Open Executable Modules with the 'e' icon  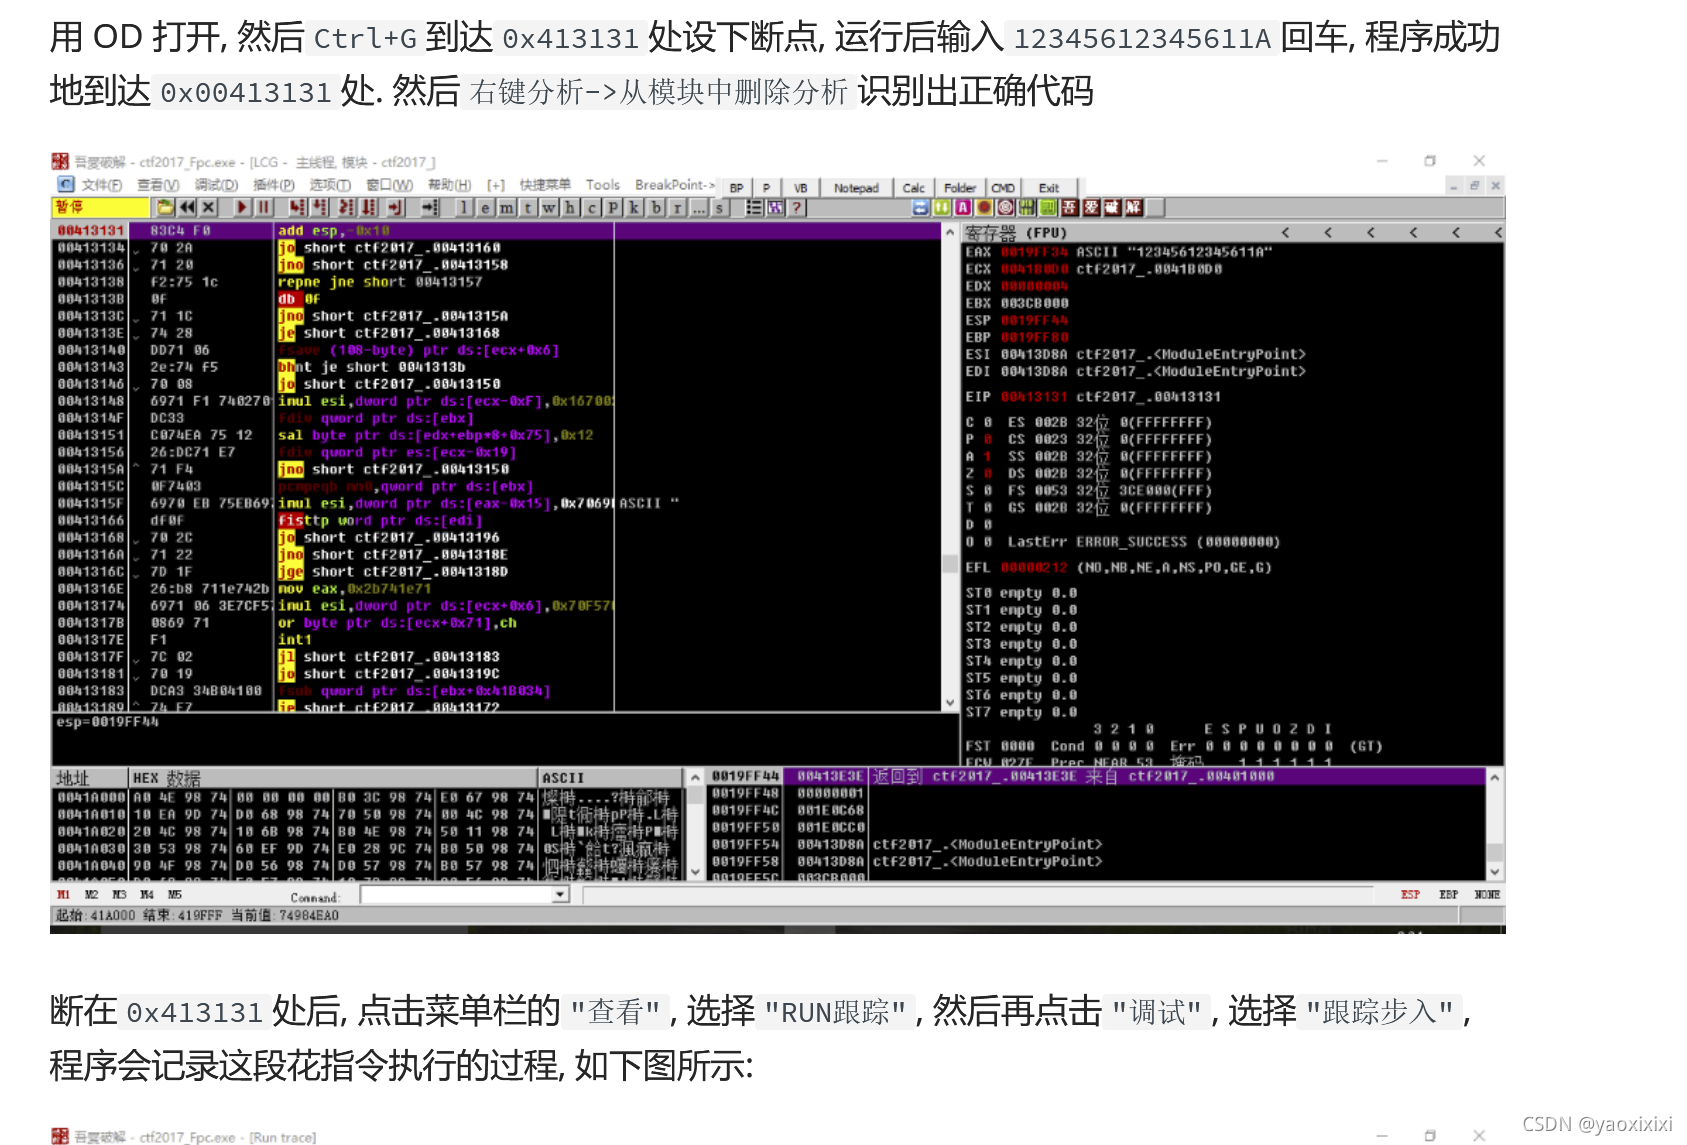coord(485,207)
